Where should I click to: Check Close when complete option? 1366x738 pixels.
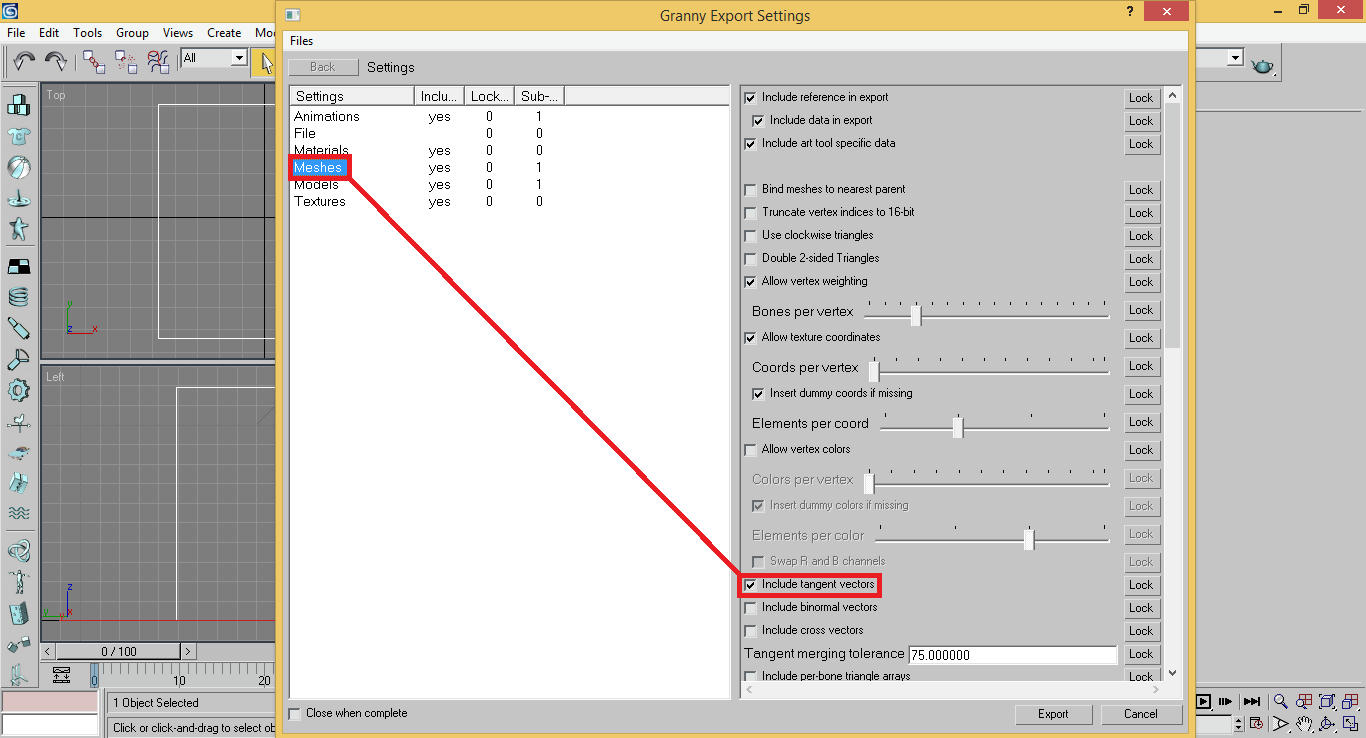pyautogui.click(x=294, y=714)
